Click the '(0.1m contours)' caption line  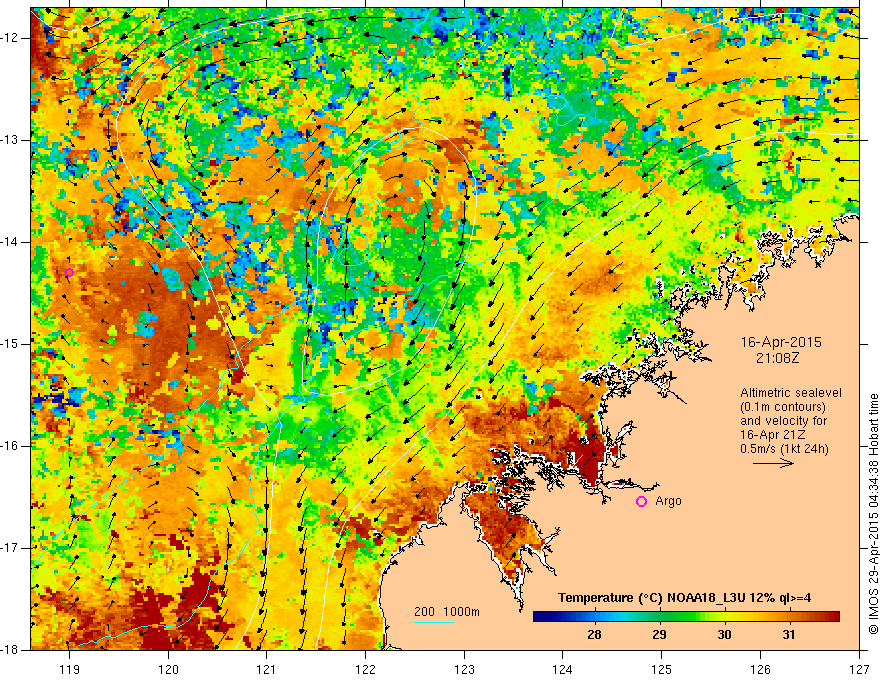(783, 407)
